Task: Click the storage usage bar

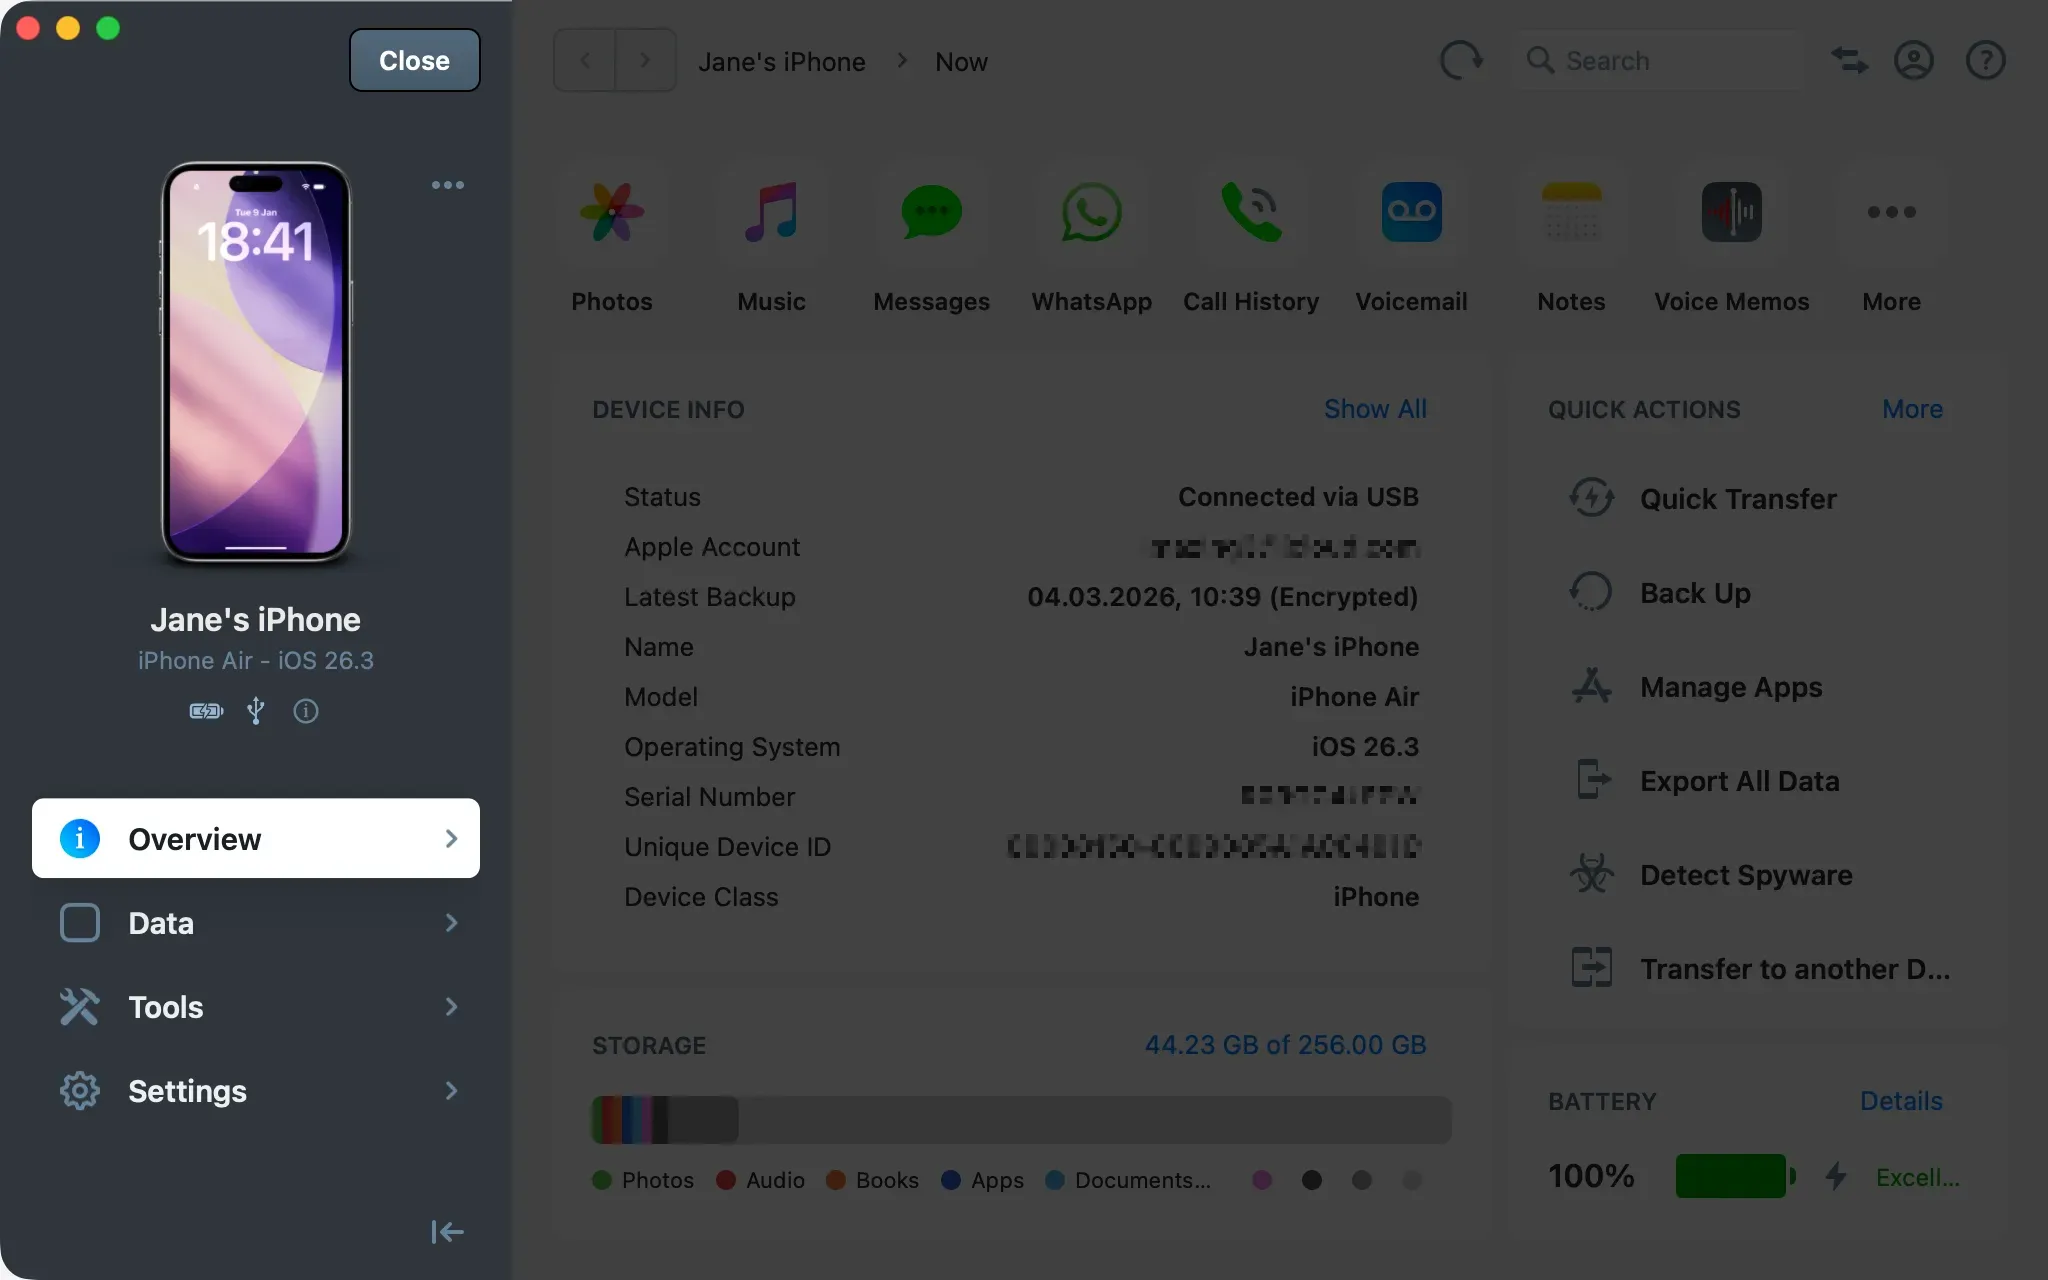Action: [1020, 1119]
